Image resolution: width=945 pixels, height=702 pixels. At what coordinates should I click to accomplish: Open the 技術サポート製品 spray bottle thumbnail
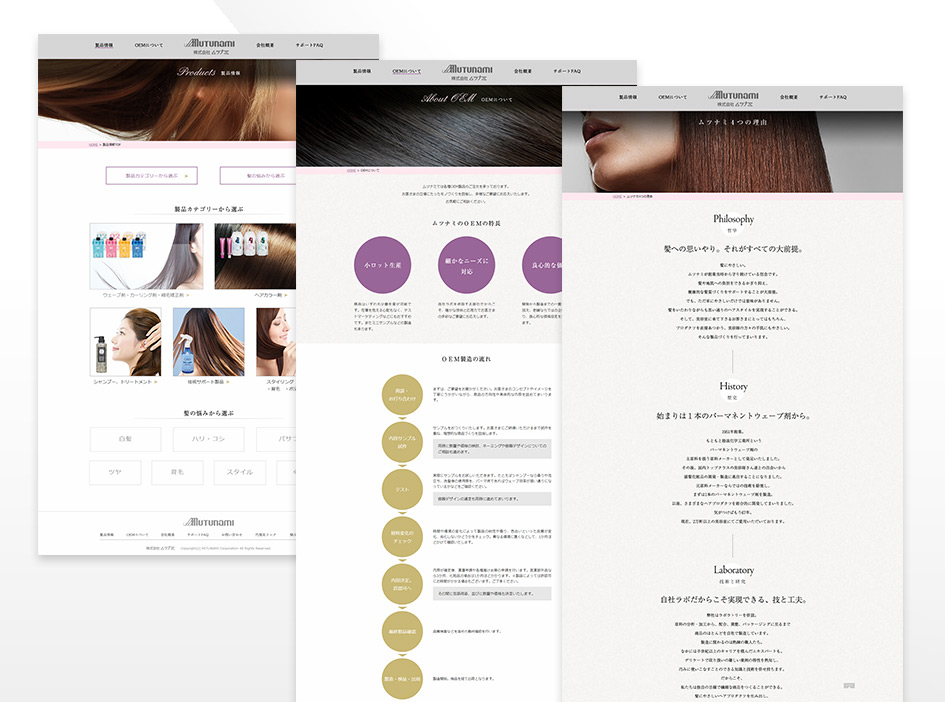tap(208, 341)
